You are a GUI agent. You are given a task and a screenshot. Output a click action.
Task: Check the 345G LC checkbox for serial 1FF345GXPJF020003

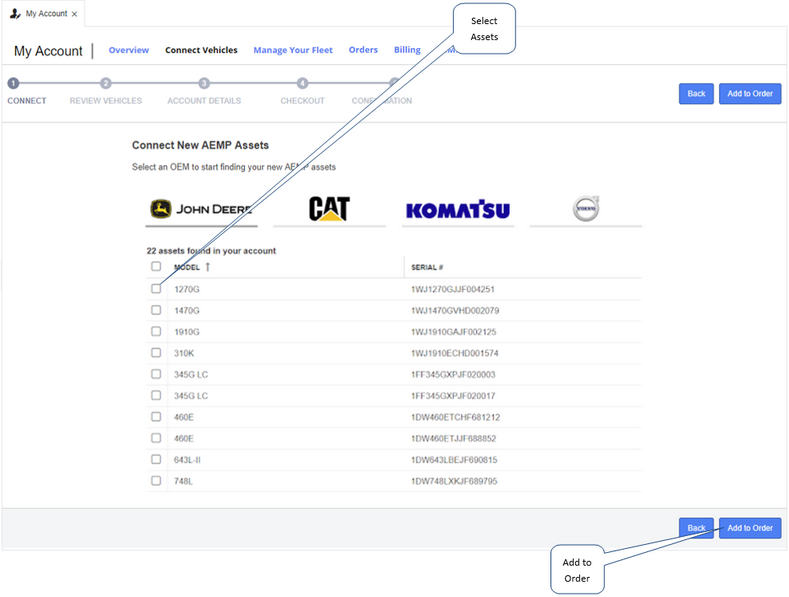click(156, 374)
